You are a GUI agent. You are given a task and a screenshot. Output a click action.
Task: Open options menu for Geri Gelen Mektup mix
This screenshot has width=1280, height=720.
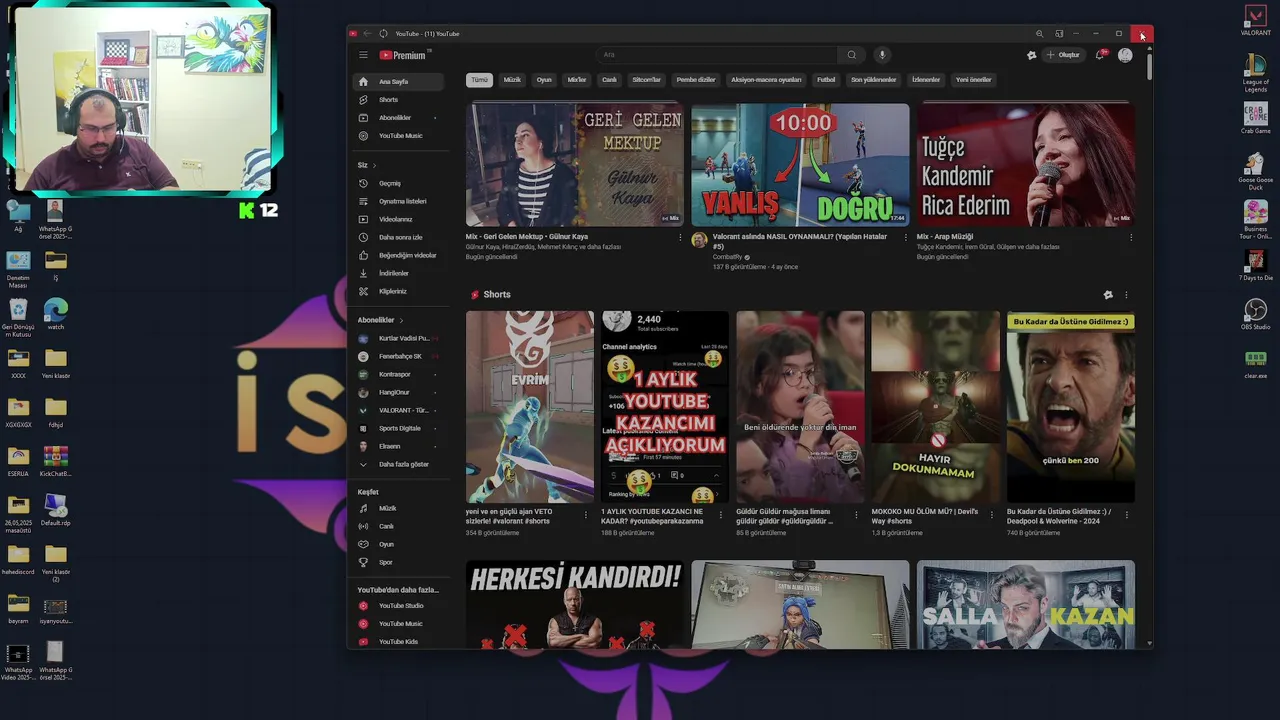pos(680,238)
